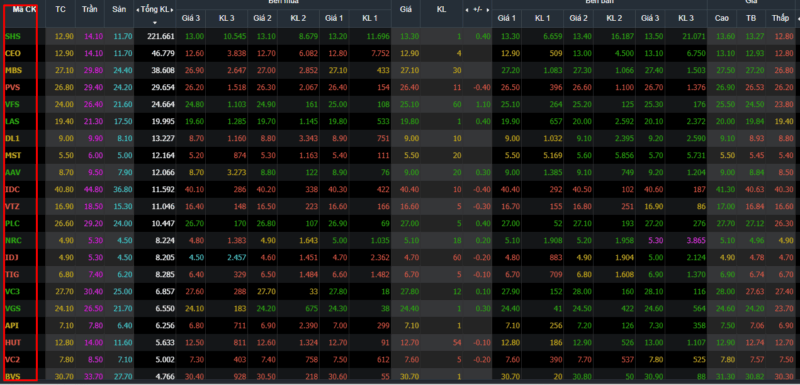Screen dimensions: 800x385
Task: Select the Cao price column header
Action: 722,19
